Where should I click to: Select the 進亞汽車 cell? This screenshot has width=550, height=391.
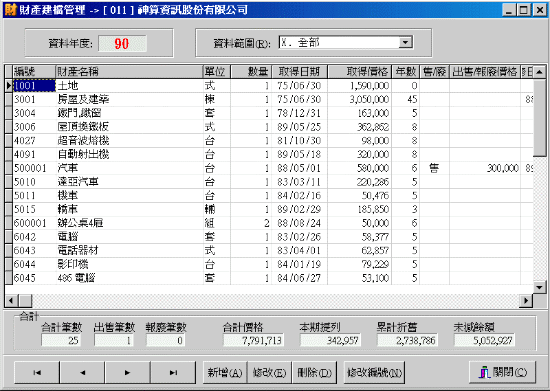tap(129, 182)
